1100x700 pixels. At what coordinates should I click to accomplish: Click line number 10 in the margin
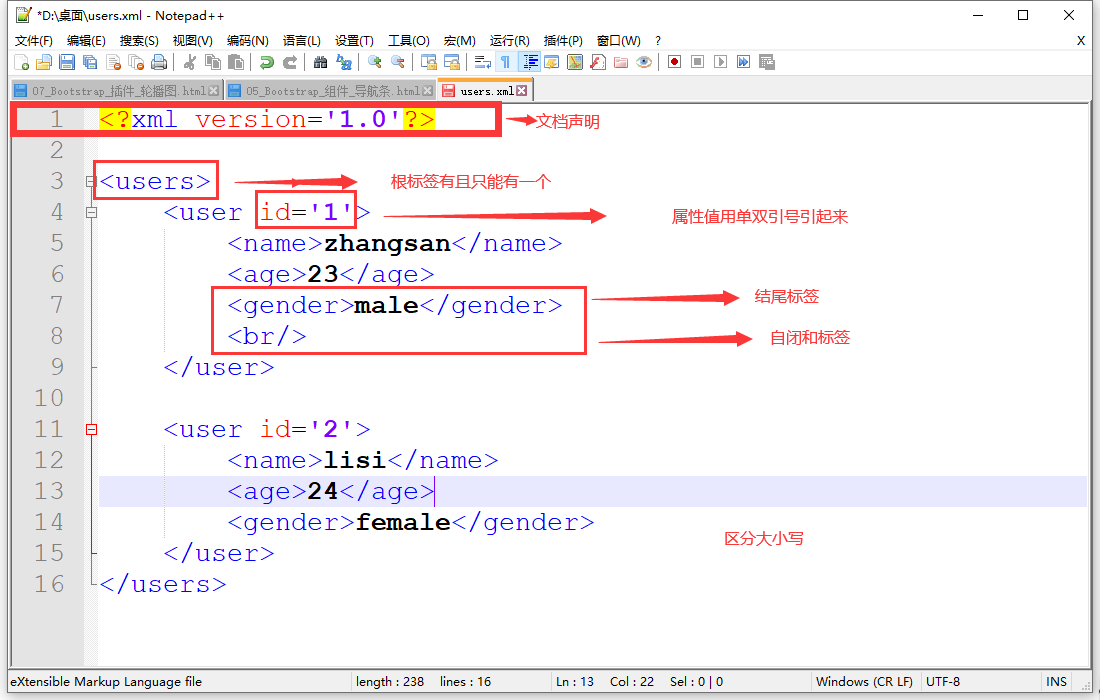49,398
